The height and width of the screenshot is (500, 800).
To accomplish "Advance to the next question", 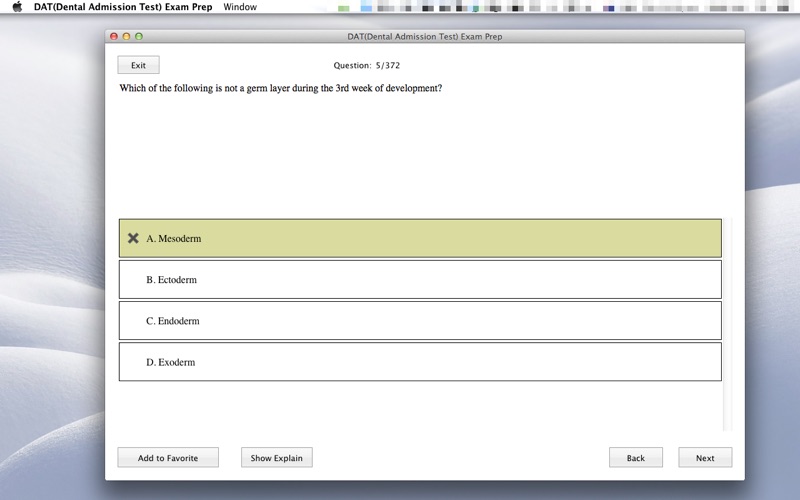I will (705, 458).
